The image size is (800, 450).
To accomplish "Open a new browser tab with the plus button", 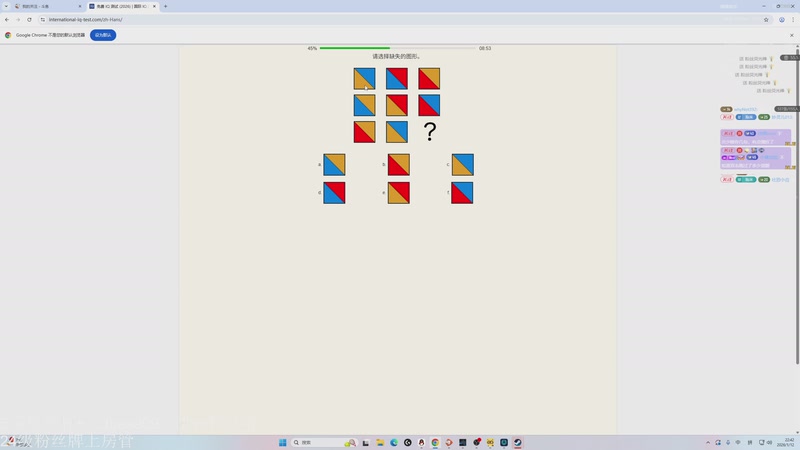I will [165, 6].
